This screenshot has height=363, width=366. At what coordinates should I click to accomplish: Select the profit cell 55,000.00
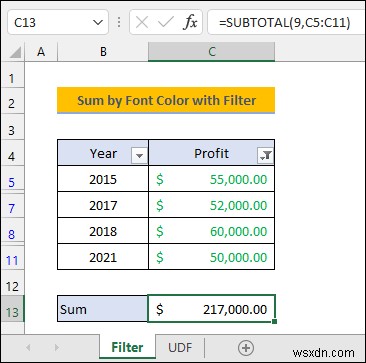click(x=212, y=179)
